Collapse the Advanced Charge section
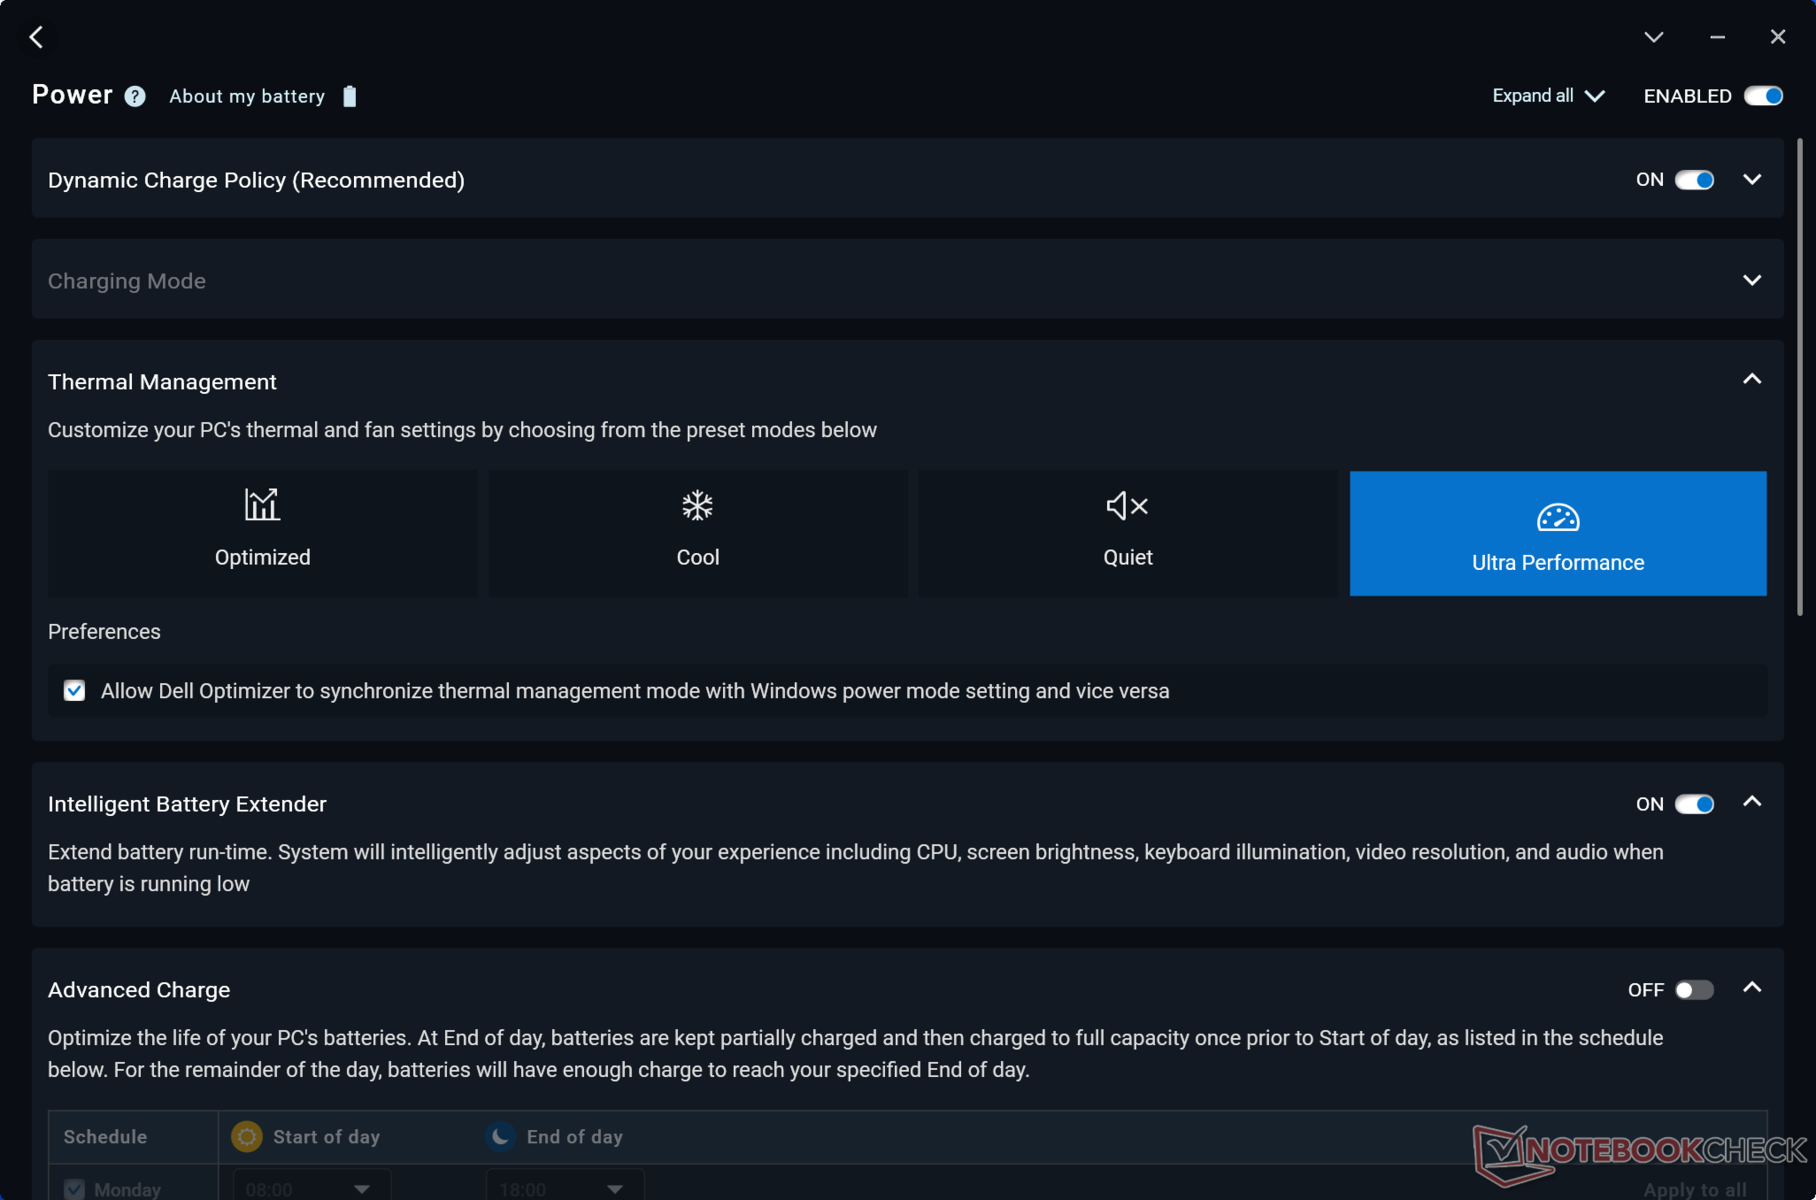 (x=1752, y=988)
